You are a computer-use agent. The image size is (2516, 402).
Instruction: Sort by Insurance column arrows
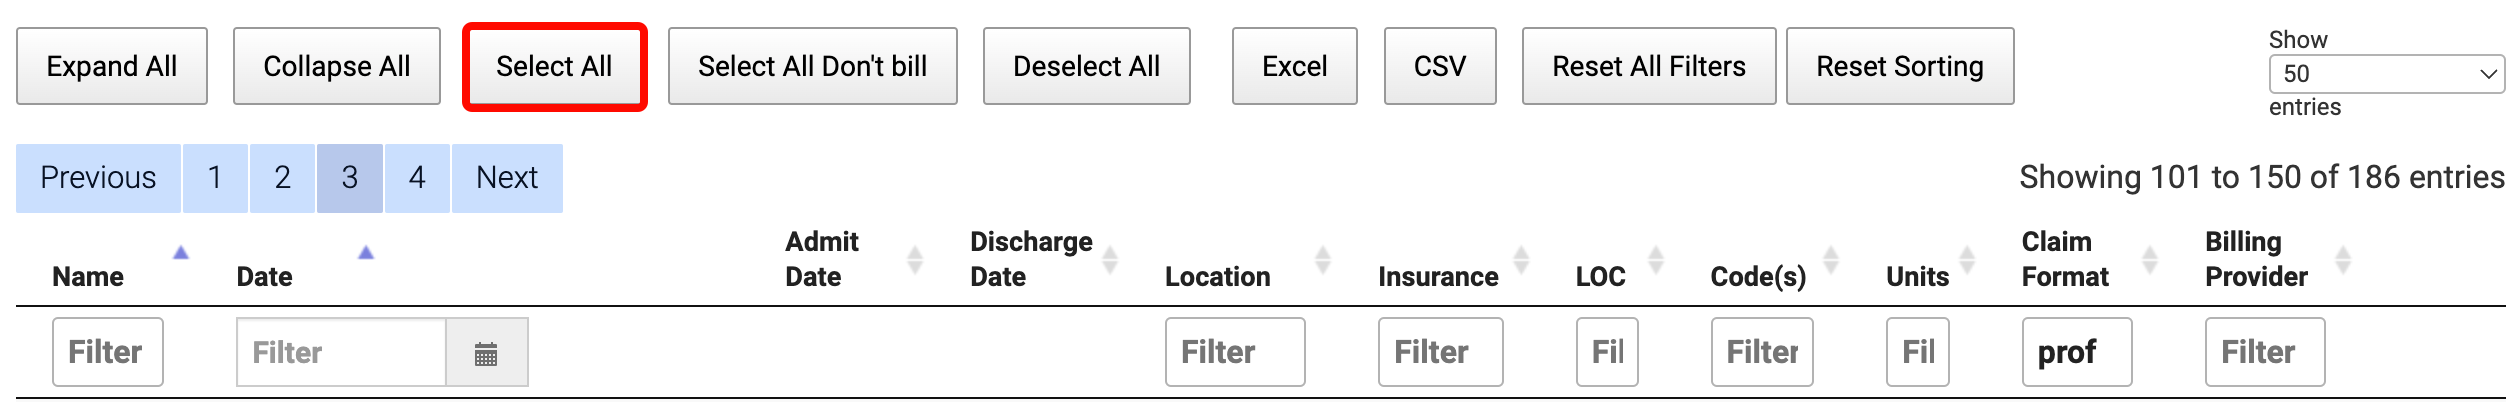pyautogui.click(x=1521, y=260)
